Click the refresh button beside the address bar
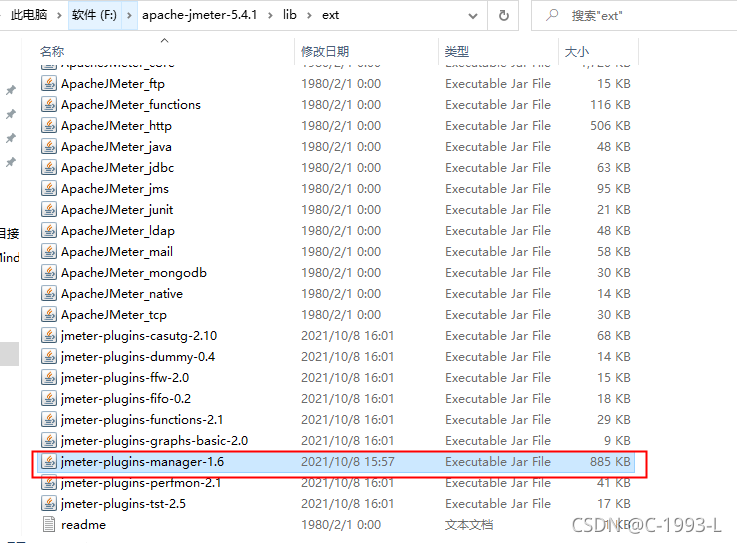This screenshot has width=737, height=543. point(503,16)
